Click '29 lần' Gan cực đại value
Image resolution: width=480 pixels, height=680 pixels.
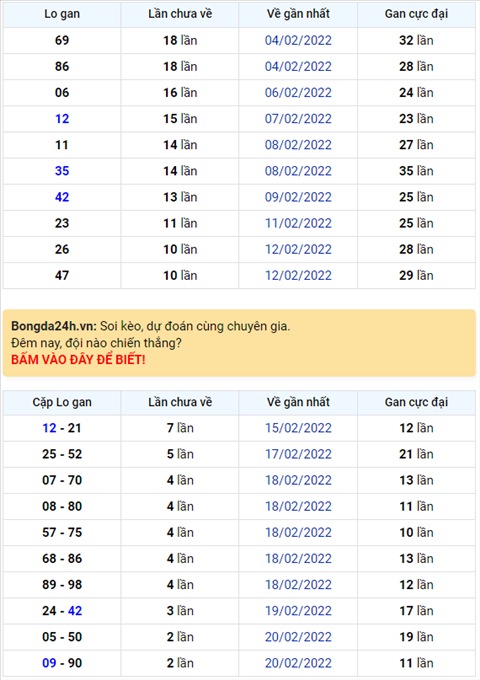416,275
